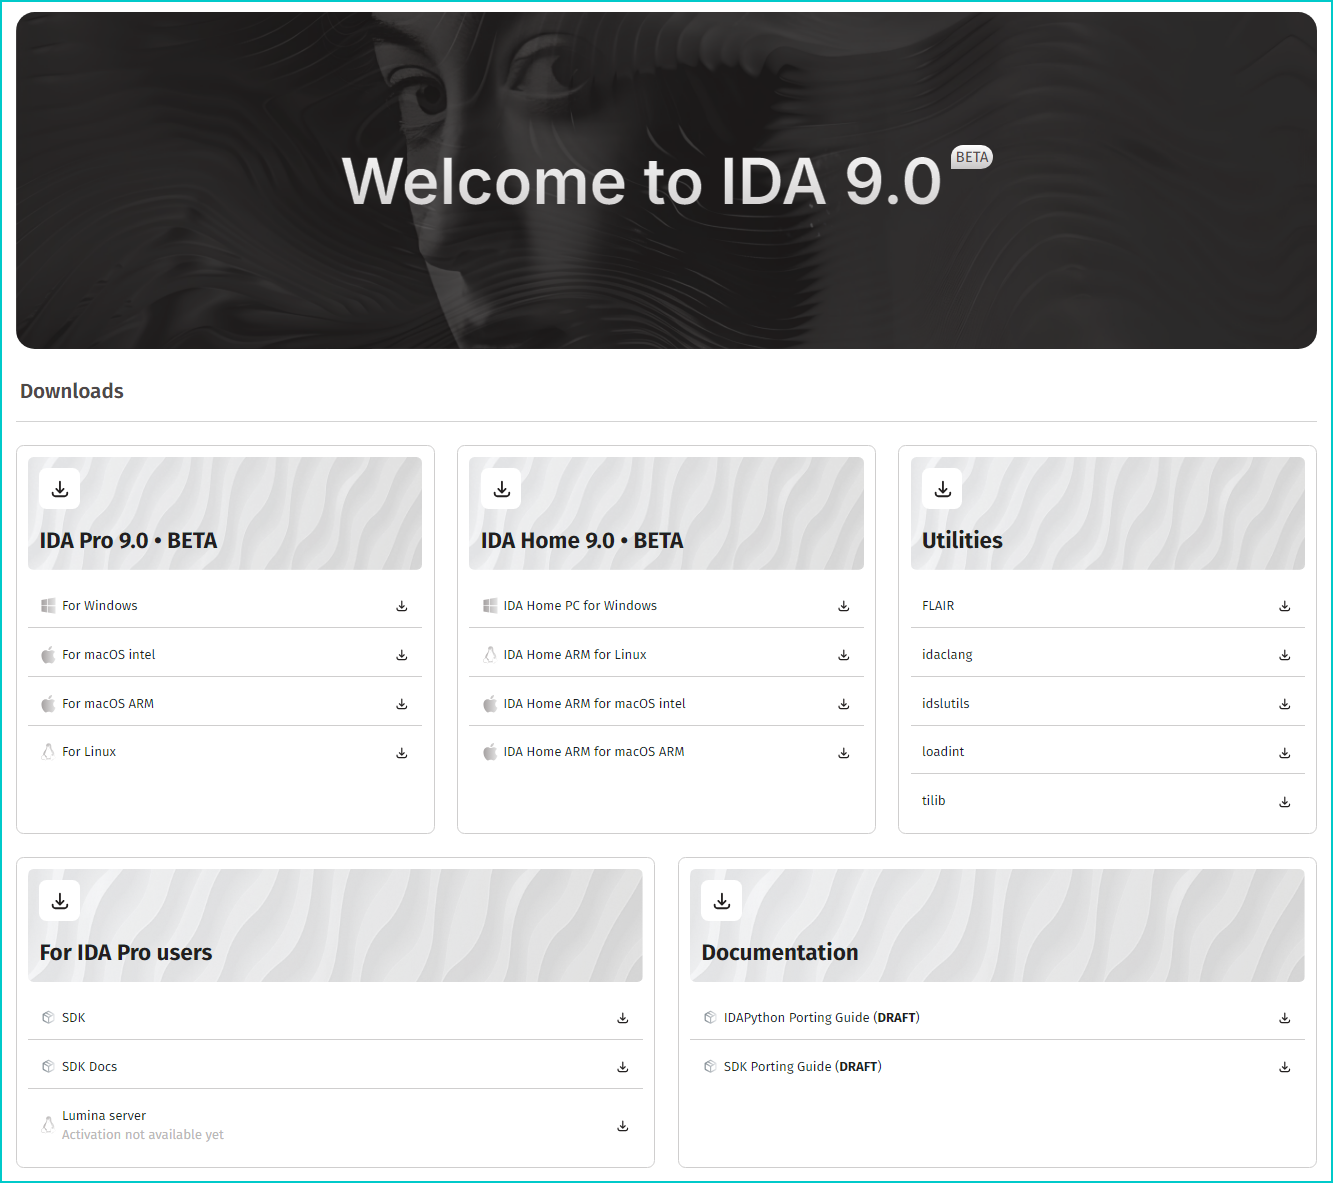Screen dimensions: 1333x1183
Task: Click download icon for IDA Home ARM for macOS ARM
Action: click(x=844, y=753)
